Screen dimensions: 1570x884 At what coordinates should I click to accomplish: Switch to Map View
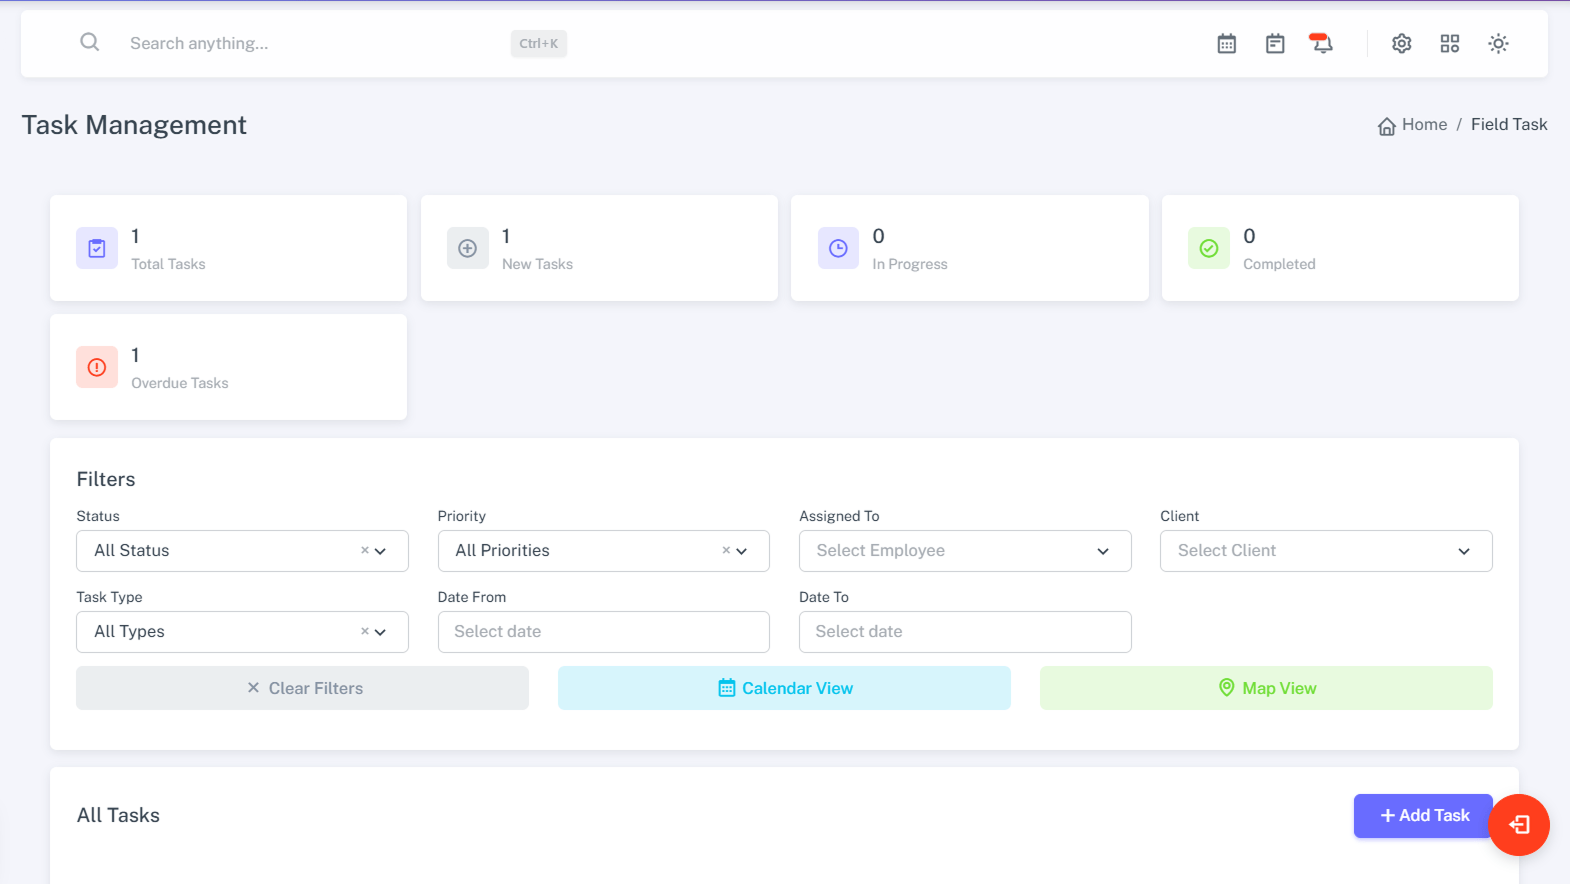(1265, 688)
